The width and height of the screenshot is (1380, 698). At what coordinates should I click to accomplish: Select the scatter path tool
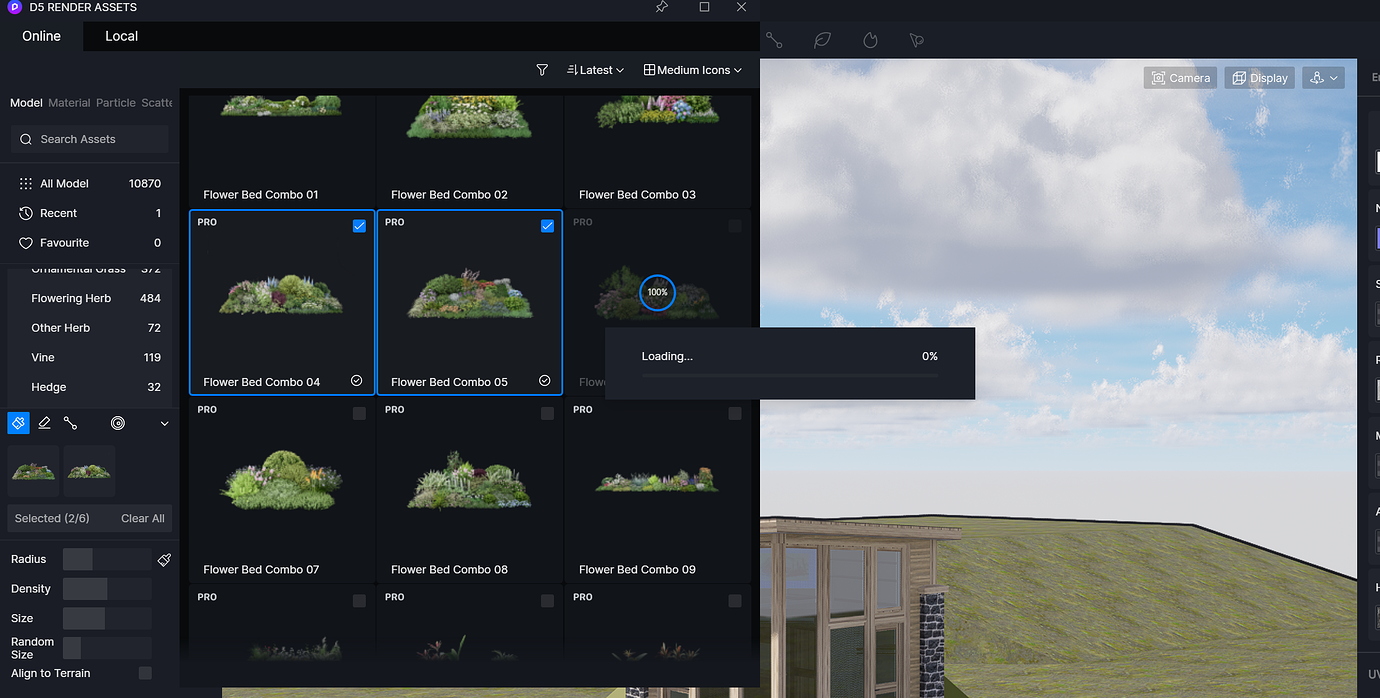coord(70,422)
